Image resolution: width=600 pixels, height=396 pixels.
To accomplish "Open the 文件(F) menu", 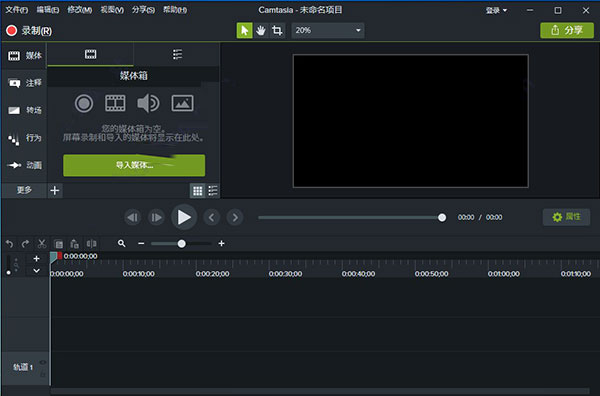I will coord(16,10).
